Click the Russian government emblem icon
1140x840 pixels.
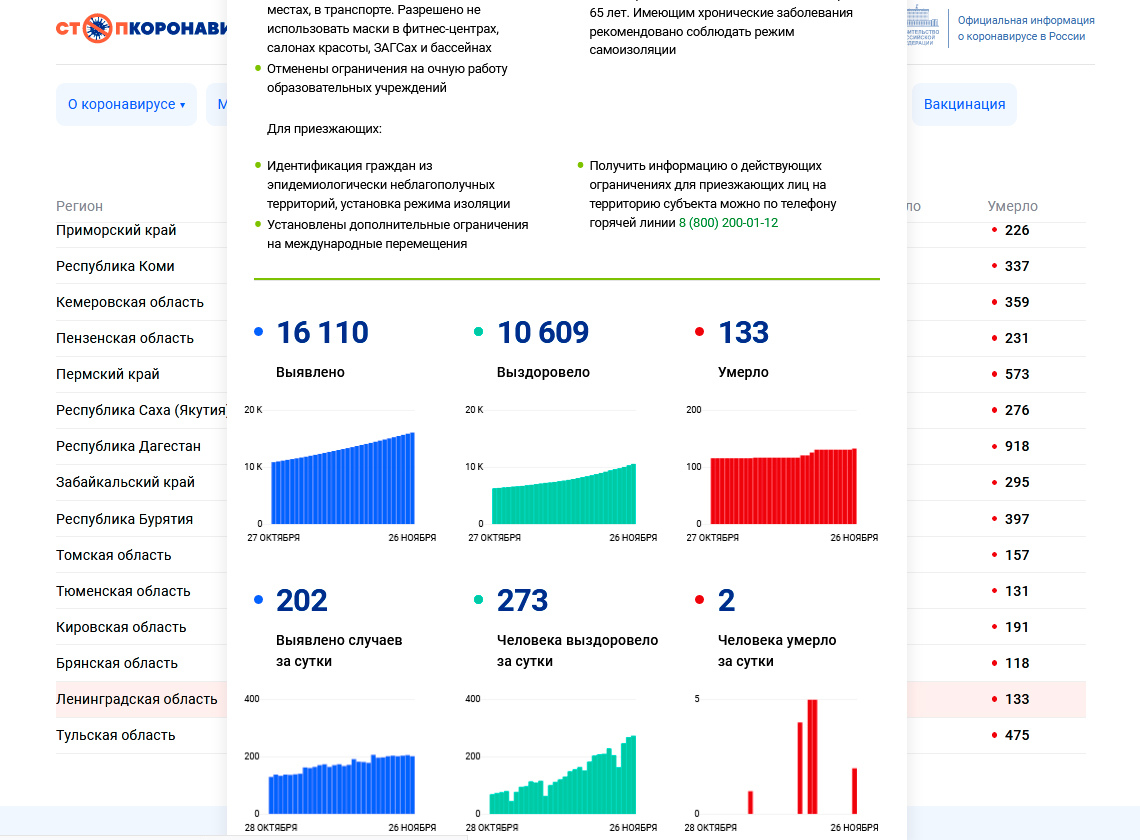923,27
